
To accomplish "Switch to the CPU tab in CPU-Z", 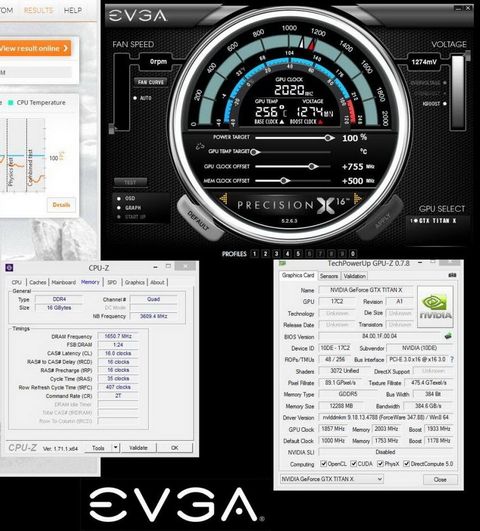I will pyautogui.click(x=16, y=282).
